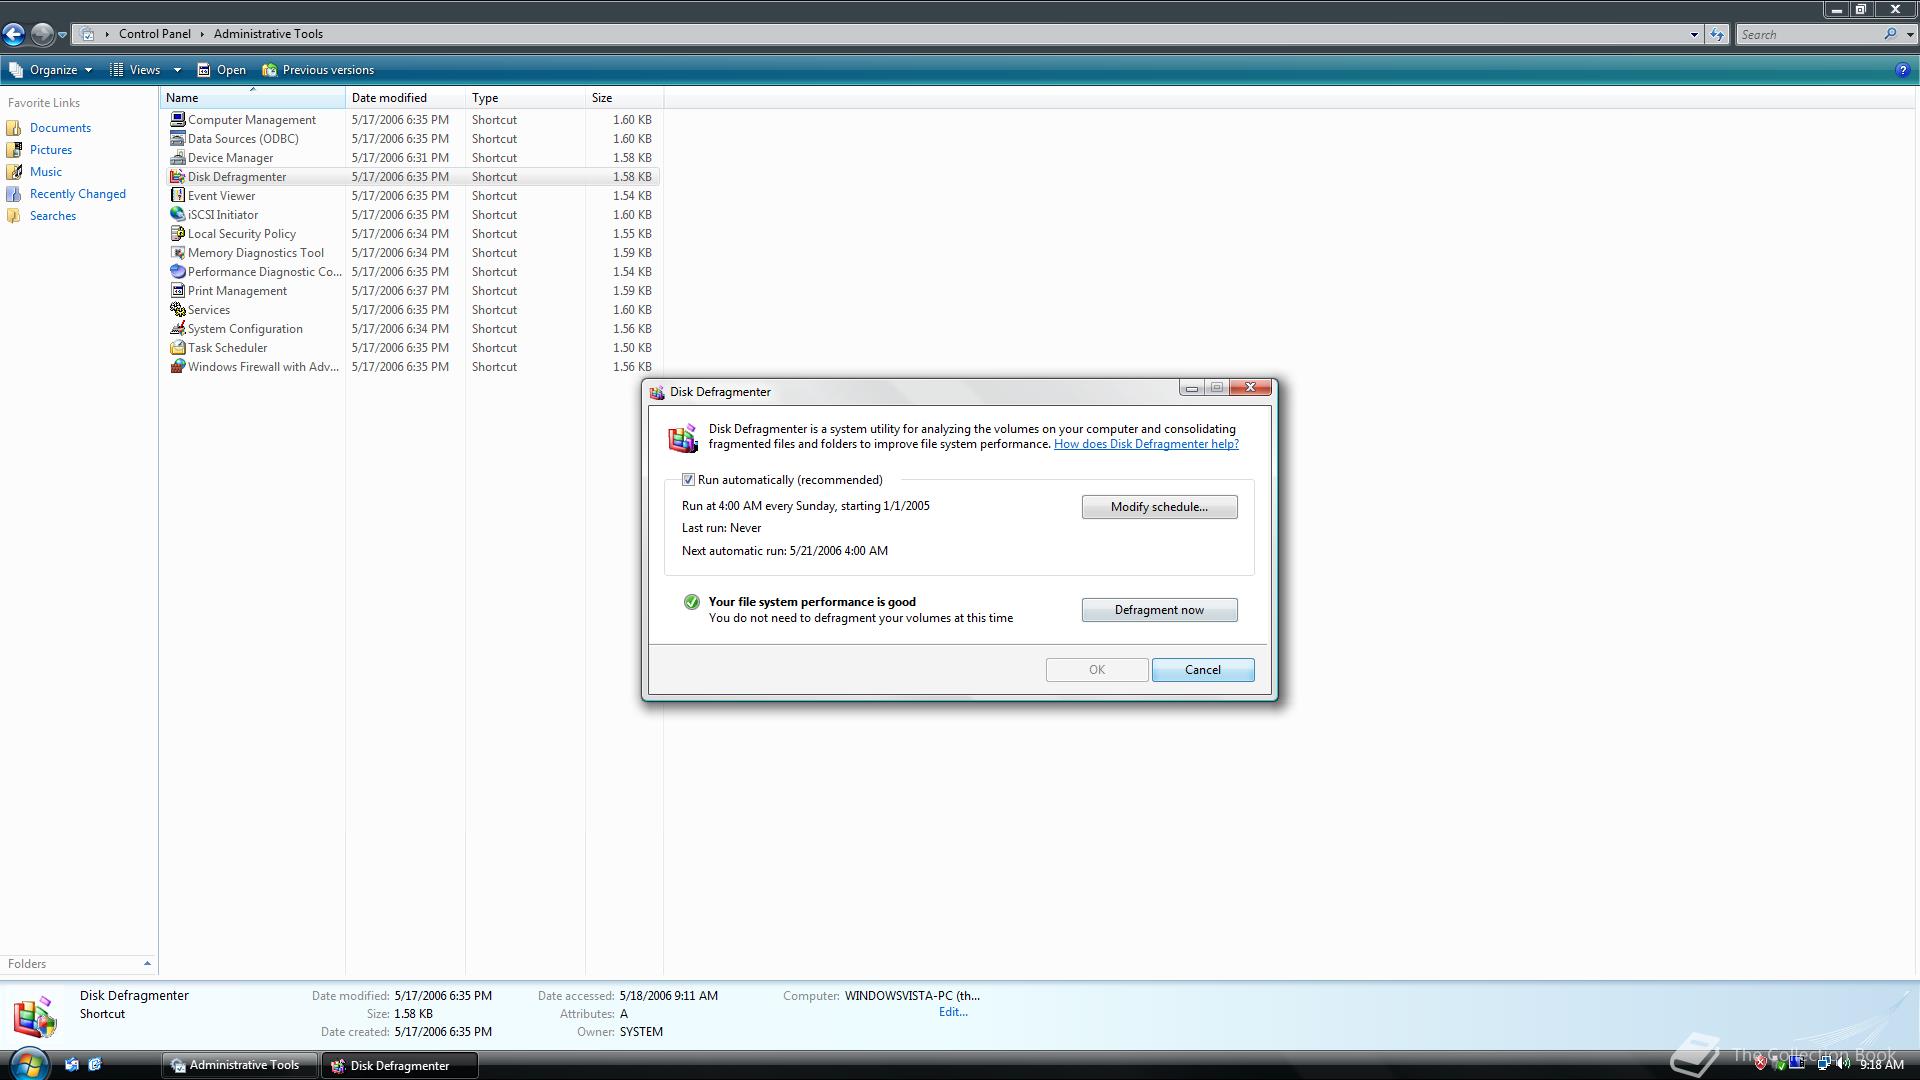Click the Recently Changed link icon

(14, 194)
